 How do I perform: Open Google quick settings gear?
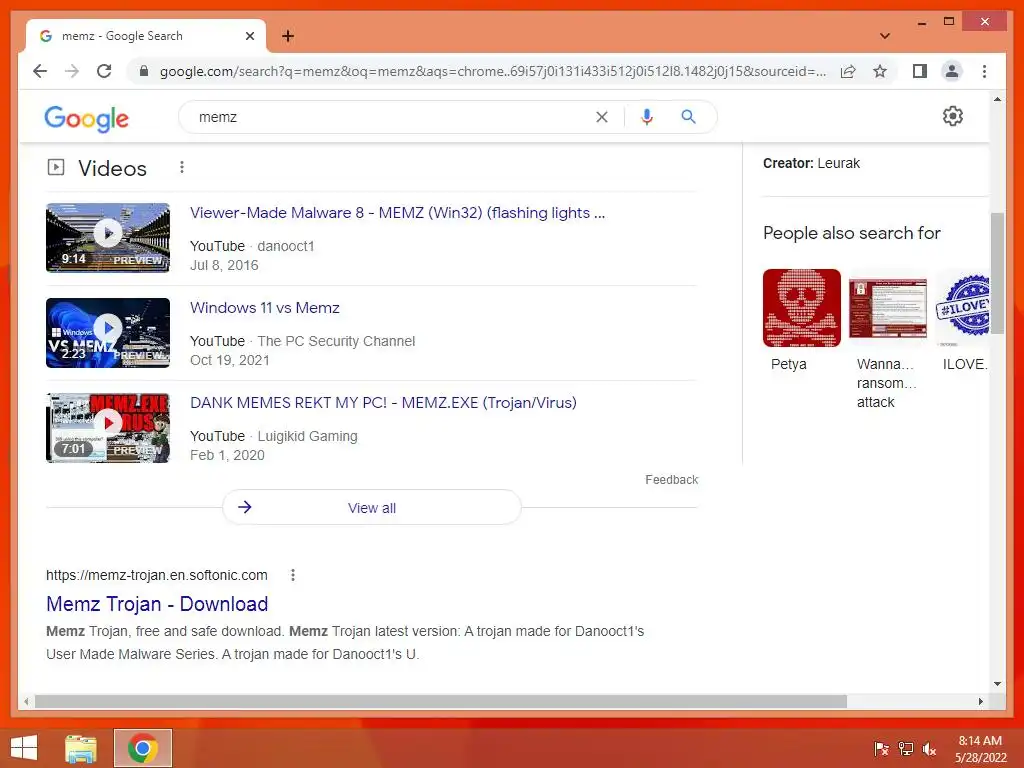[x=953, y=116]
